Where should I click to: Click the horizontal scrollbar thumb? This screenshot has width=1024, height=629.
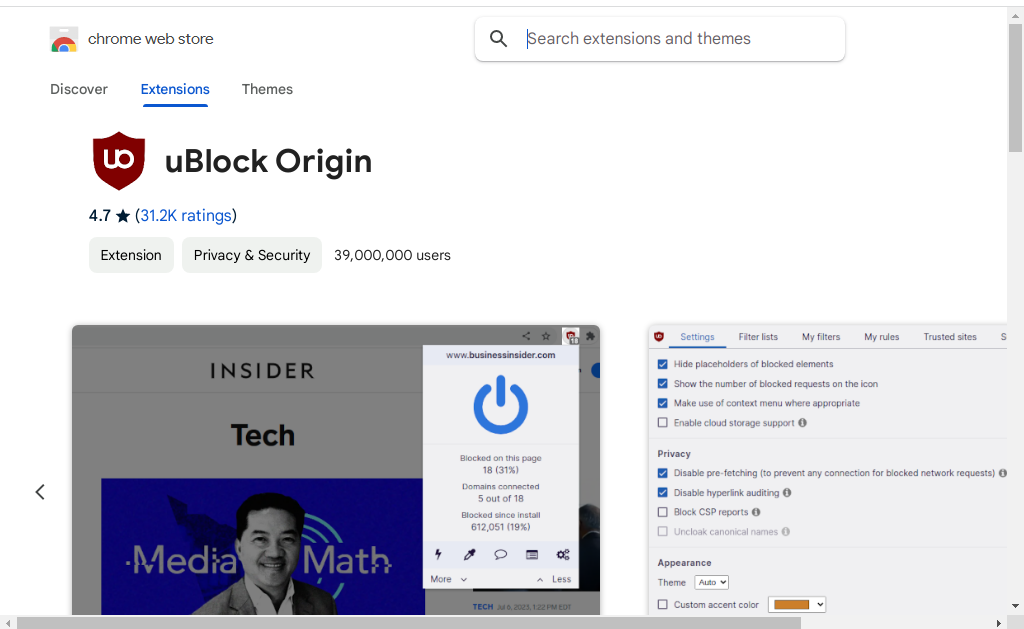pos(409,623)
